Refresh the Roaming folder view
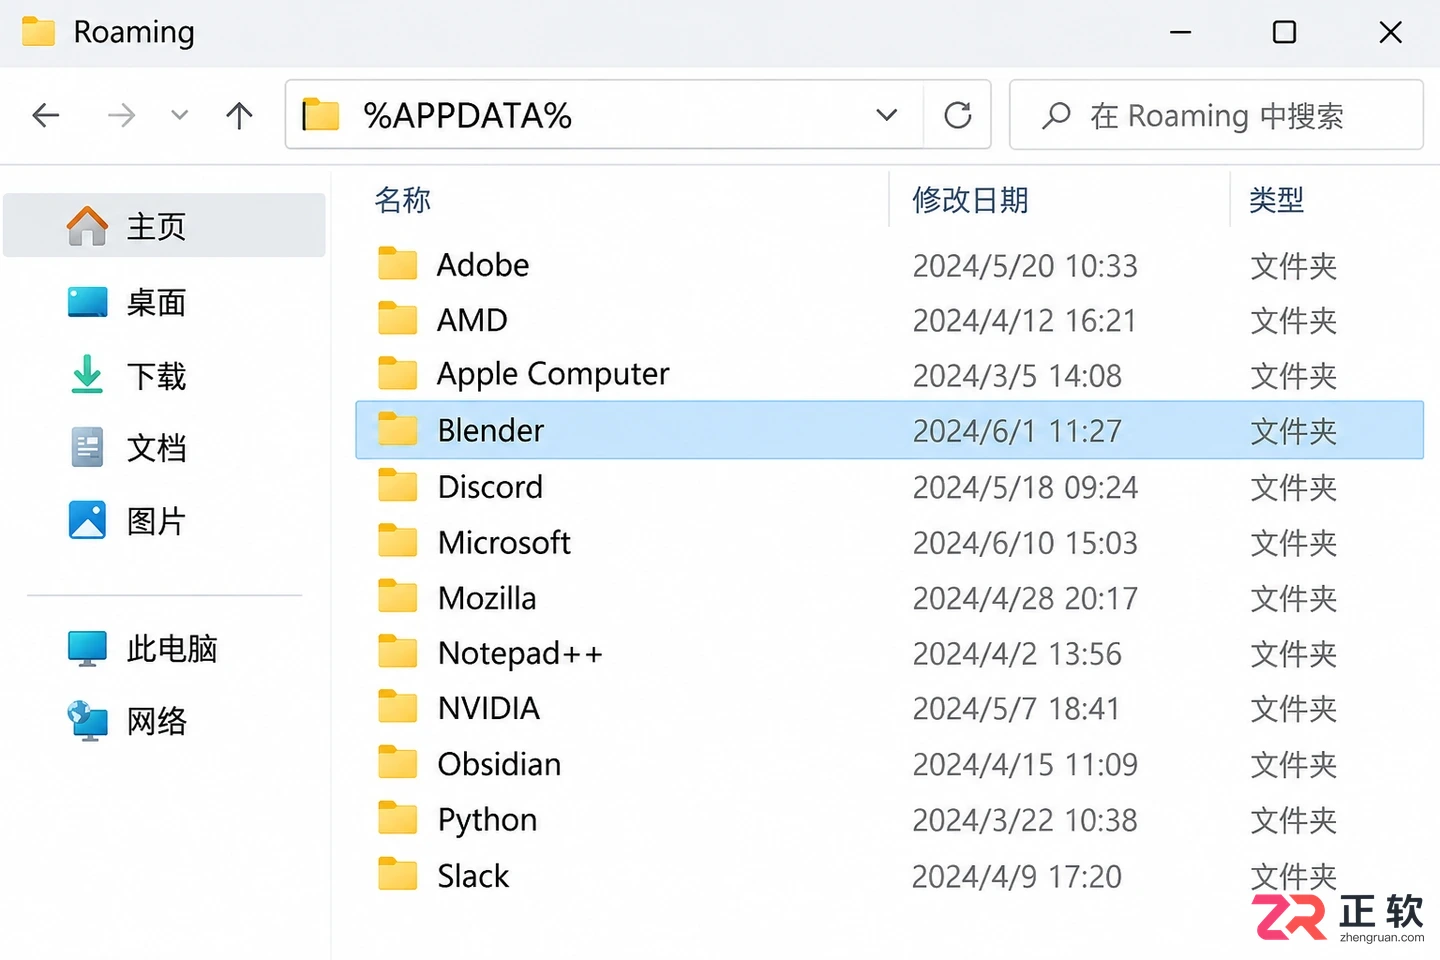The width and height of the screenshot is (1440, 960). [x=958, y=115]
